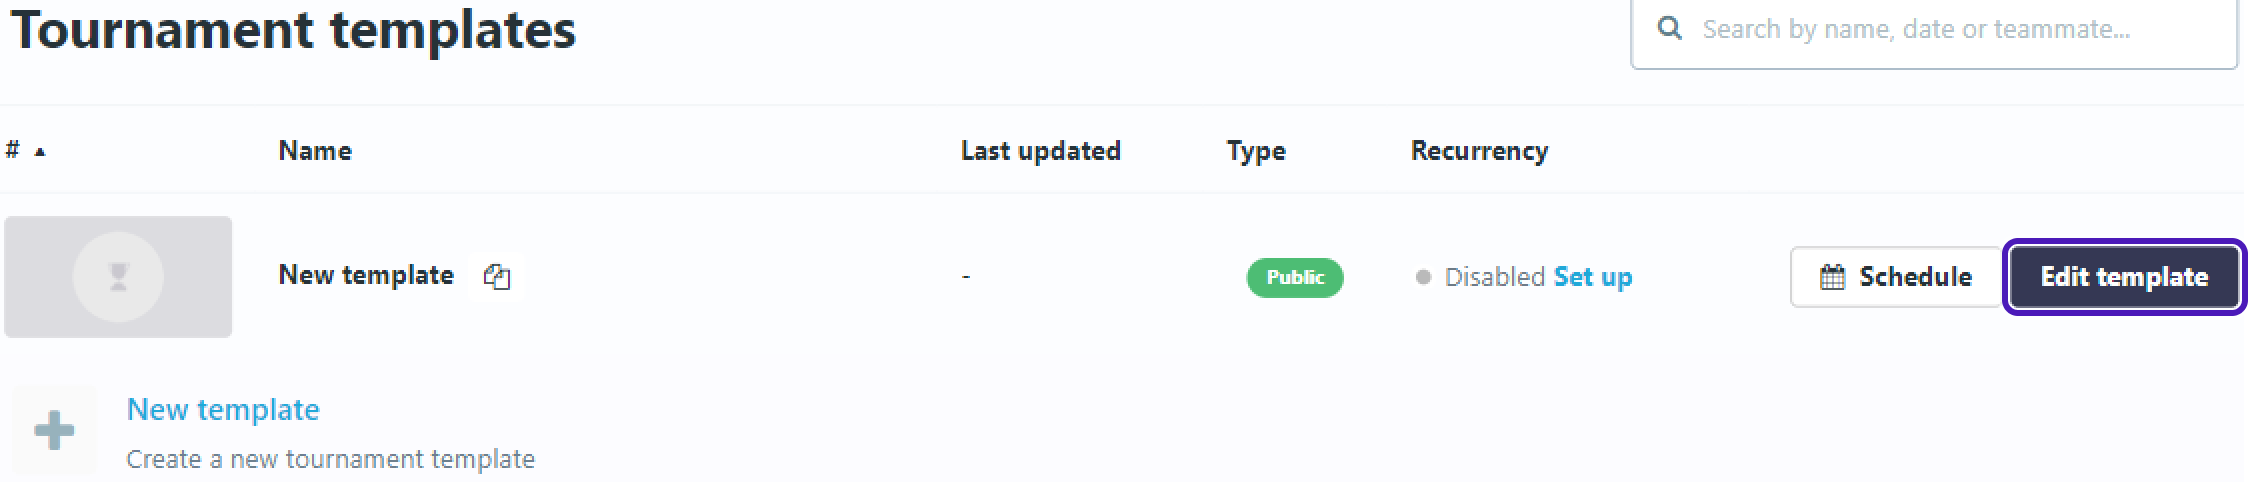This screenshot has height=482, width=2256.
Task: Focus the template search field
Action: click(1930, 30)
